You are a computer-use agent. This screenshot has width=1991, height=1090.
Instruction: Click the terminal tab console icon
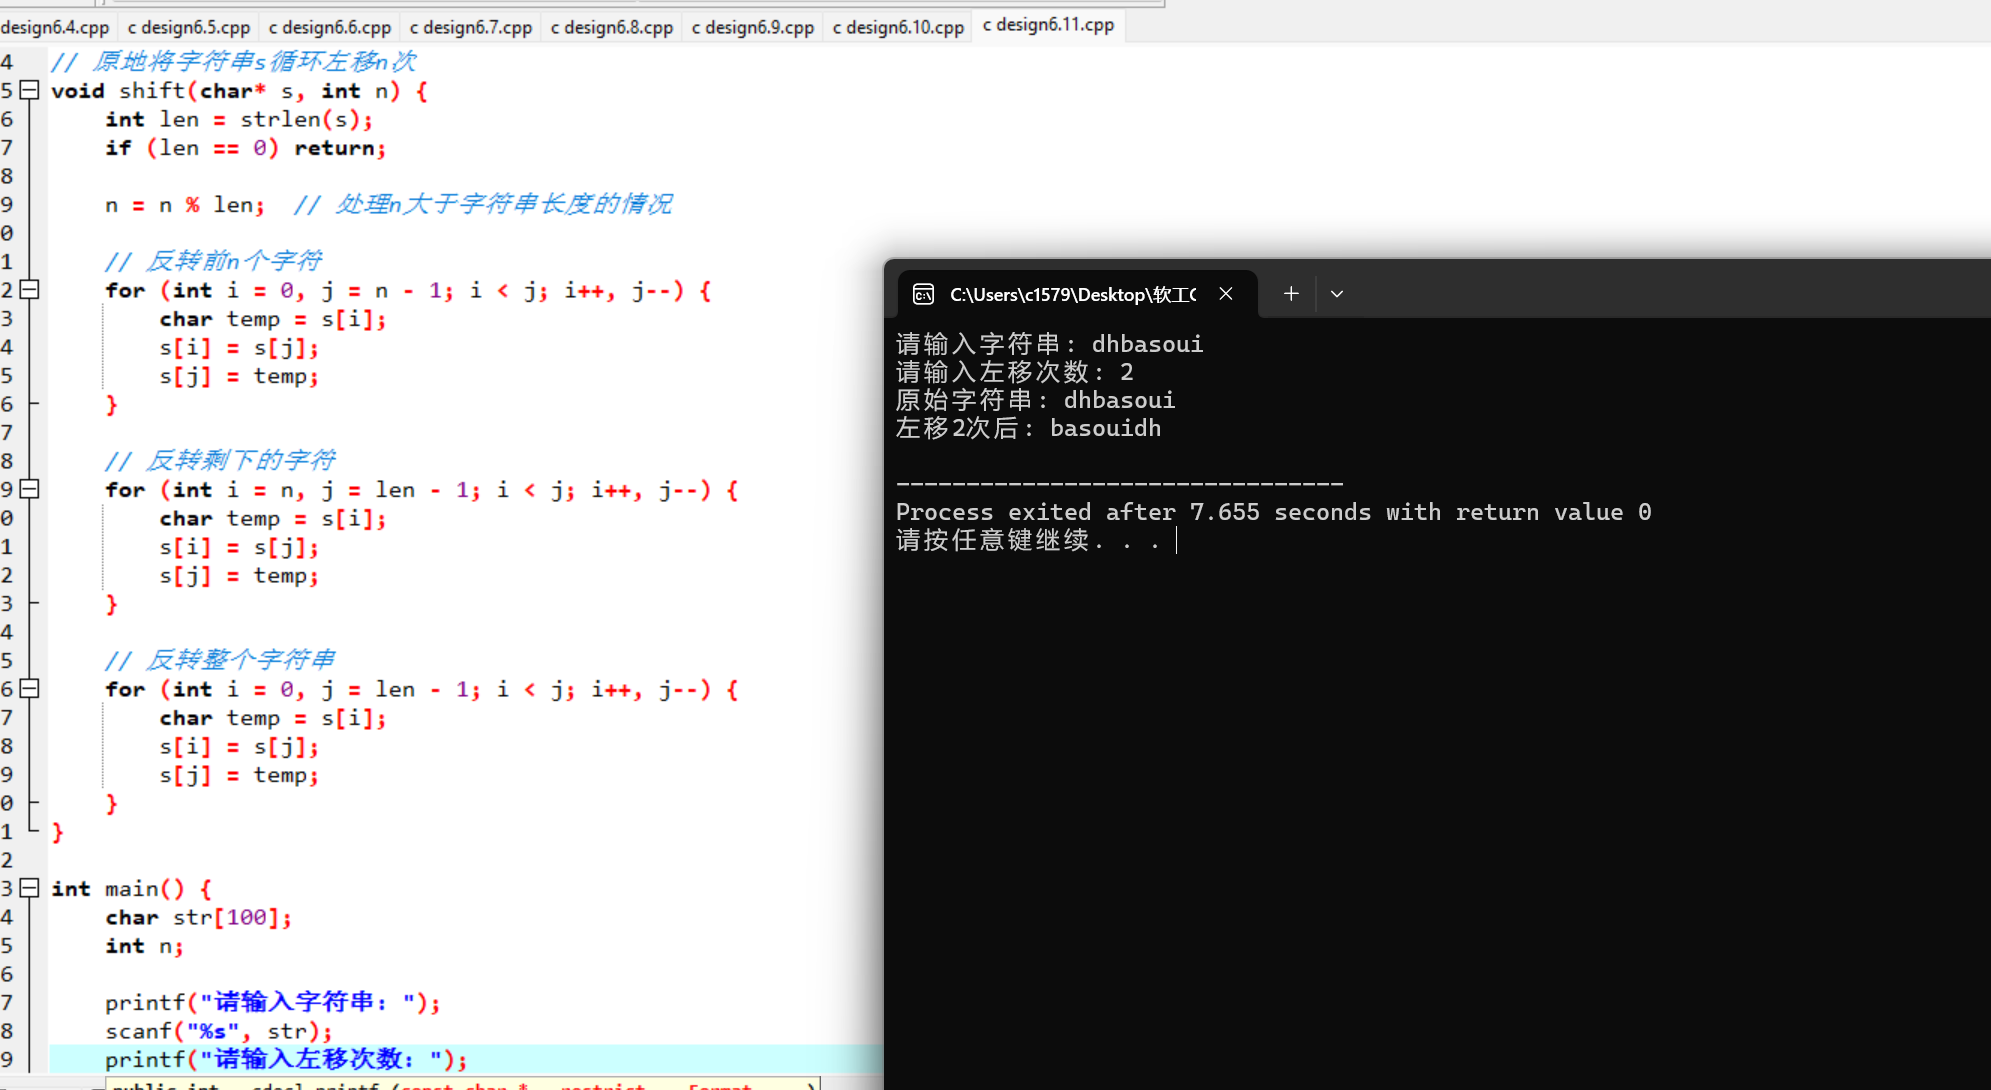coord(924,294)
